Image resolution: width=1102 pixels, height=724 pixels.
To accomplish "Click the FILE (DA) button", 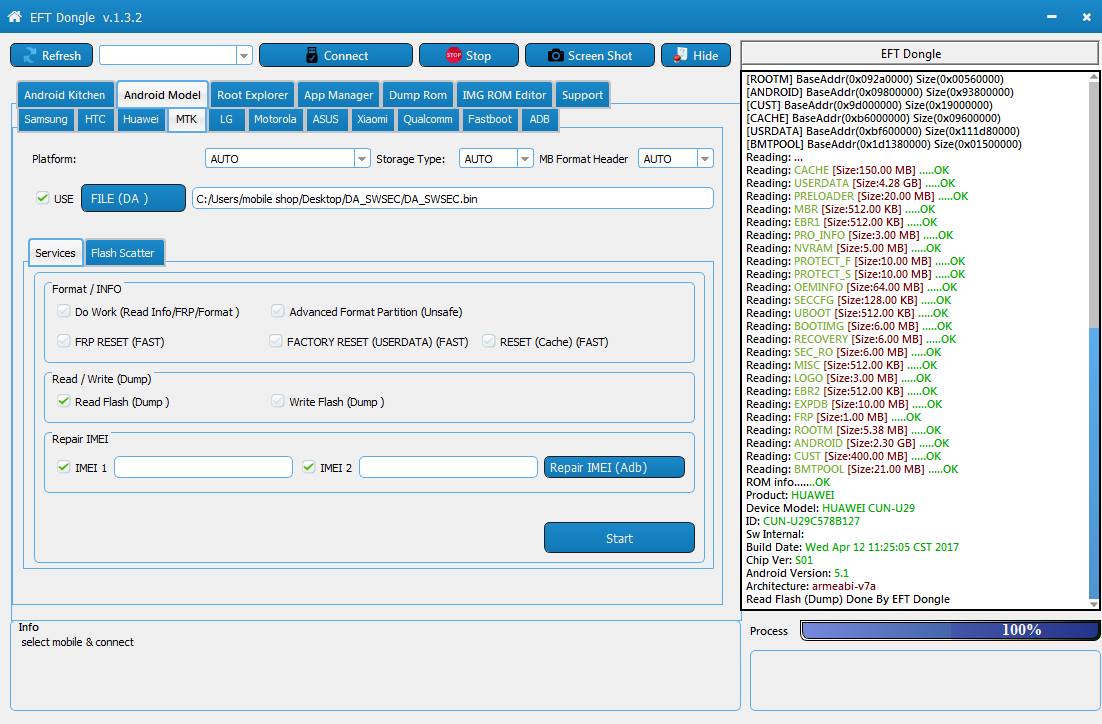I will pyautogui.click(x=134, y=198).
